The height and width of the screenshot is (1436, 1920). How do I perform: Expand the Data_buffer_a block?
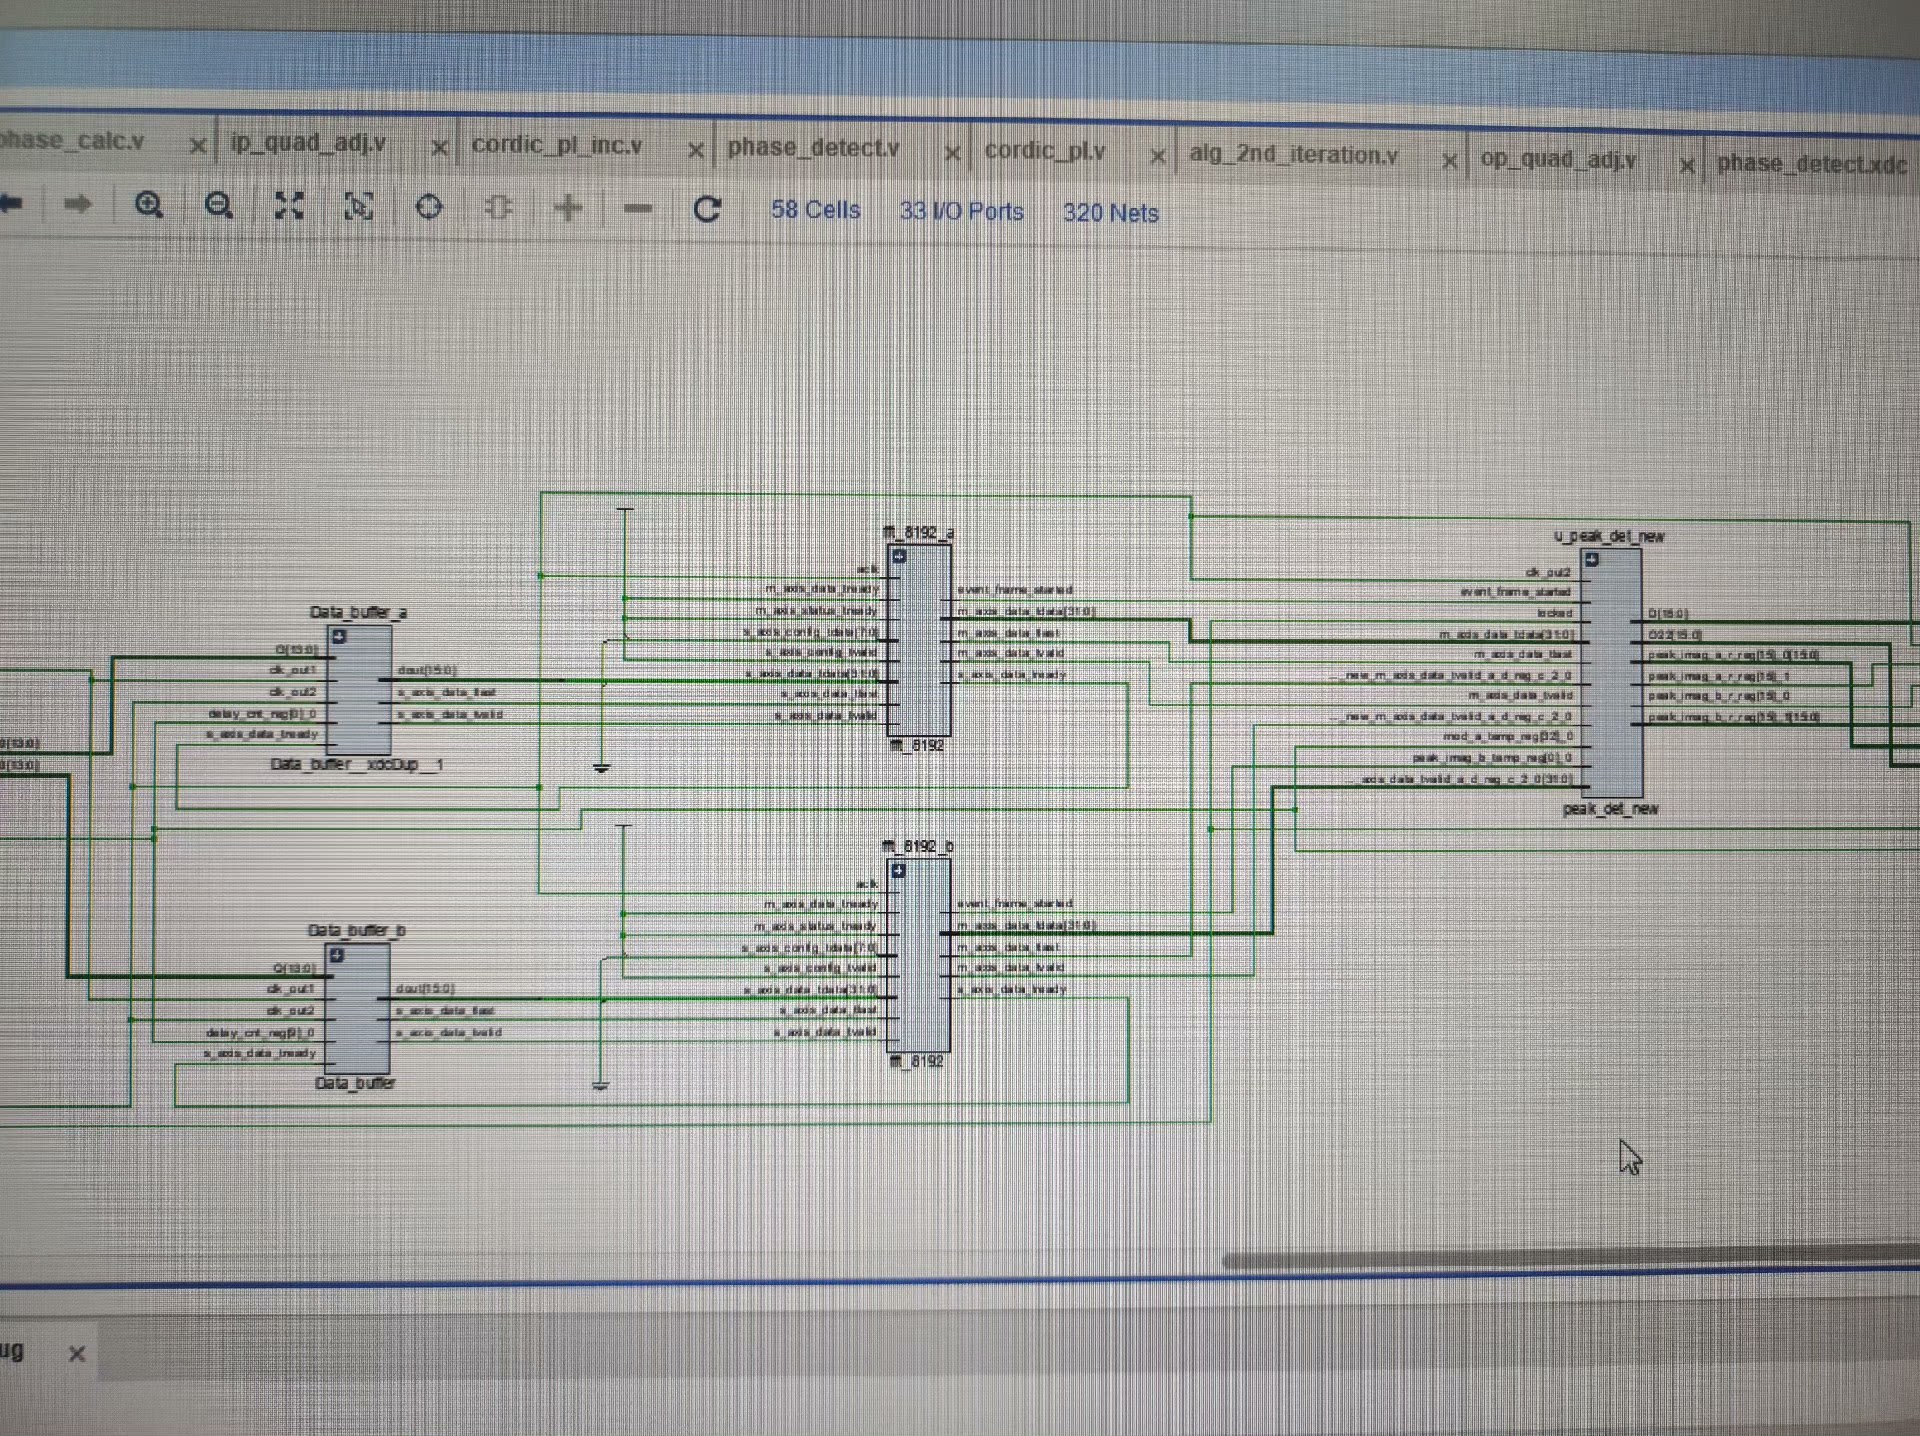(x=339, y=637)
